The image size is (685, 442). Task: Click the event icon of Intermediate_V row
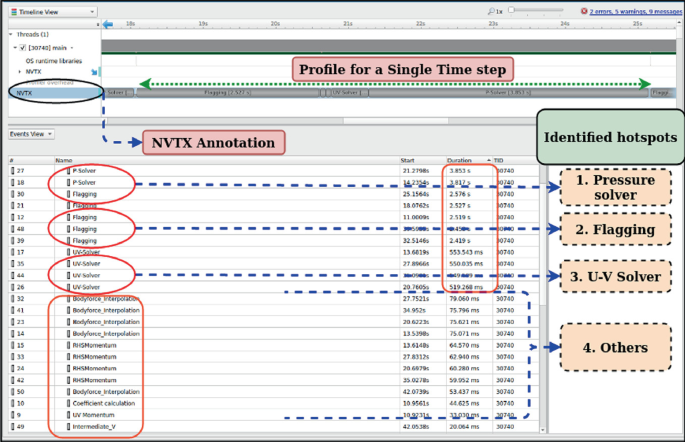tap(12, 425)
